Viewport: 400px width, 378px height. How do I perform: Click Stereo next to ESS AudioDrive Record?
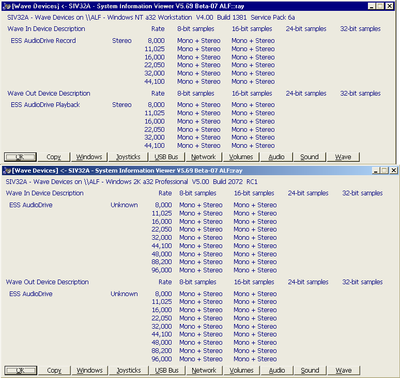(x=122, y=41)
